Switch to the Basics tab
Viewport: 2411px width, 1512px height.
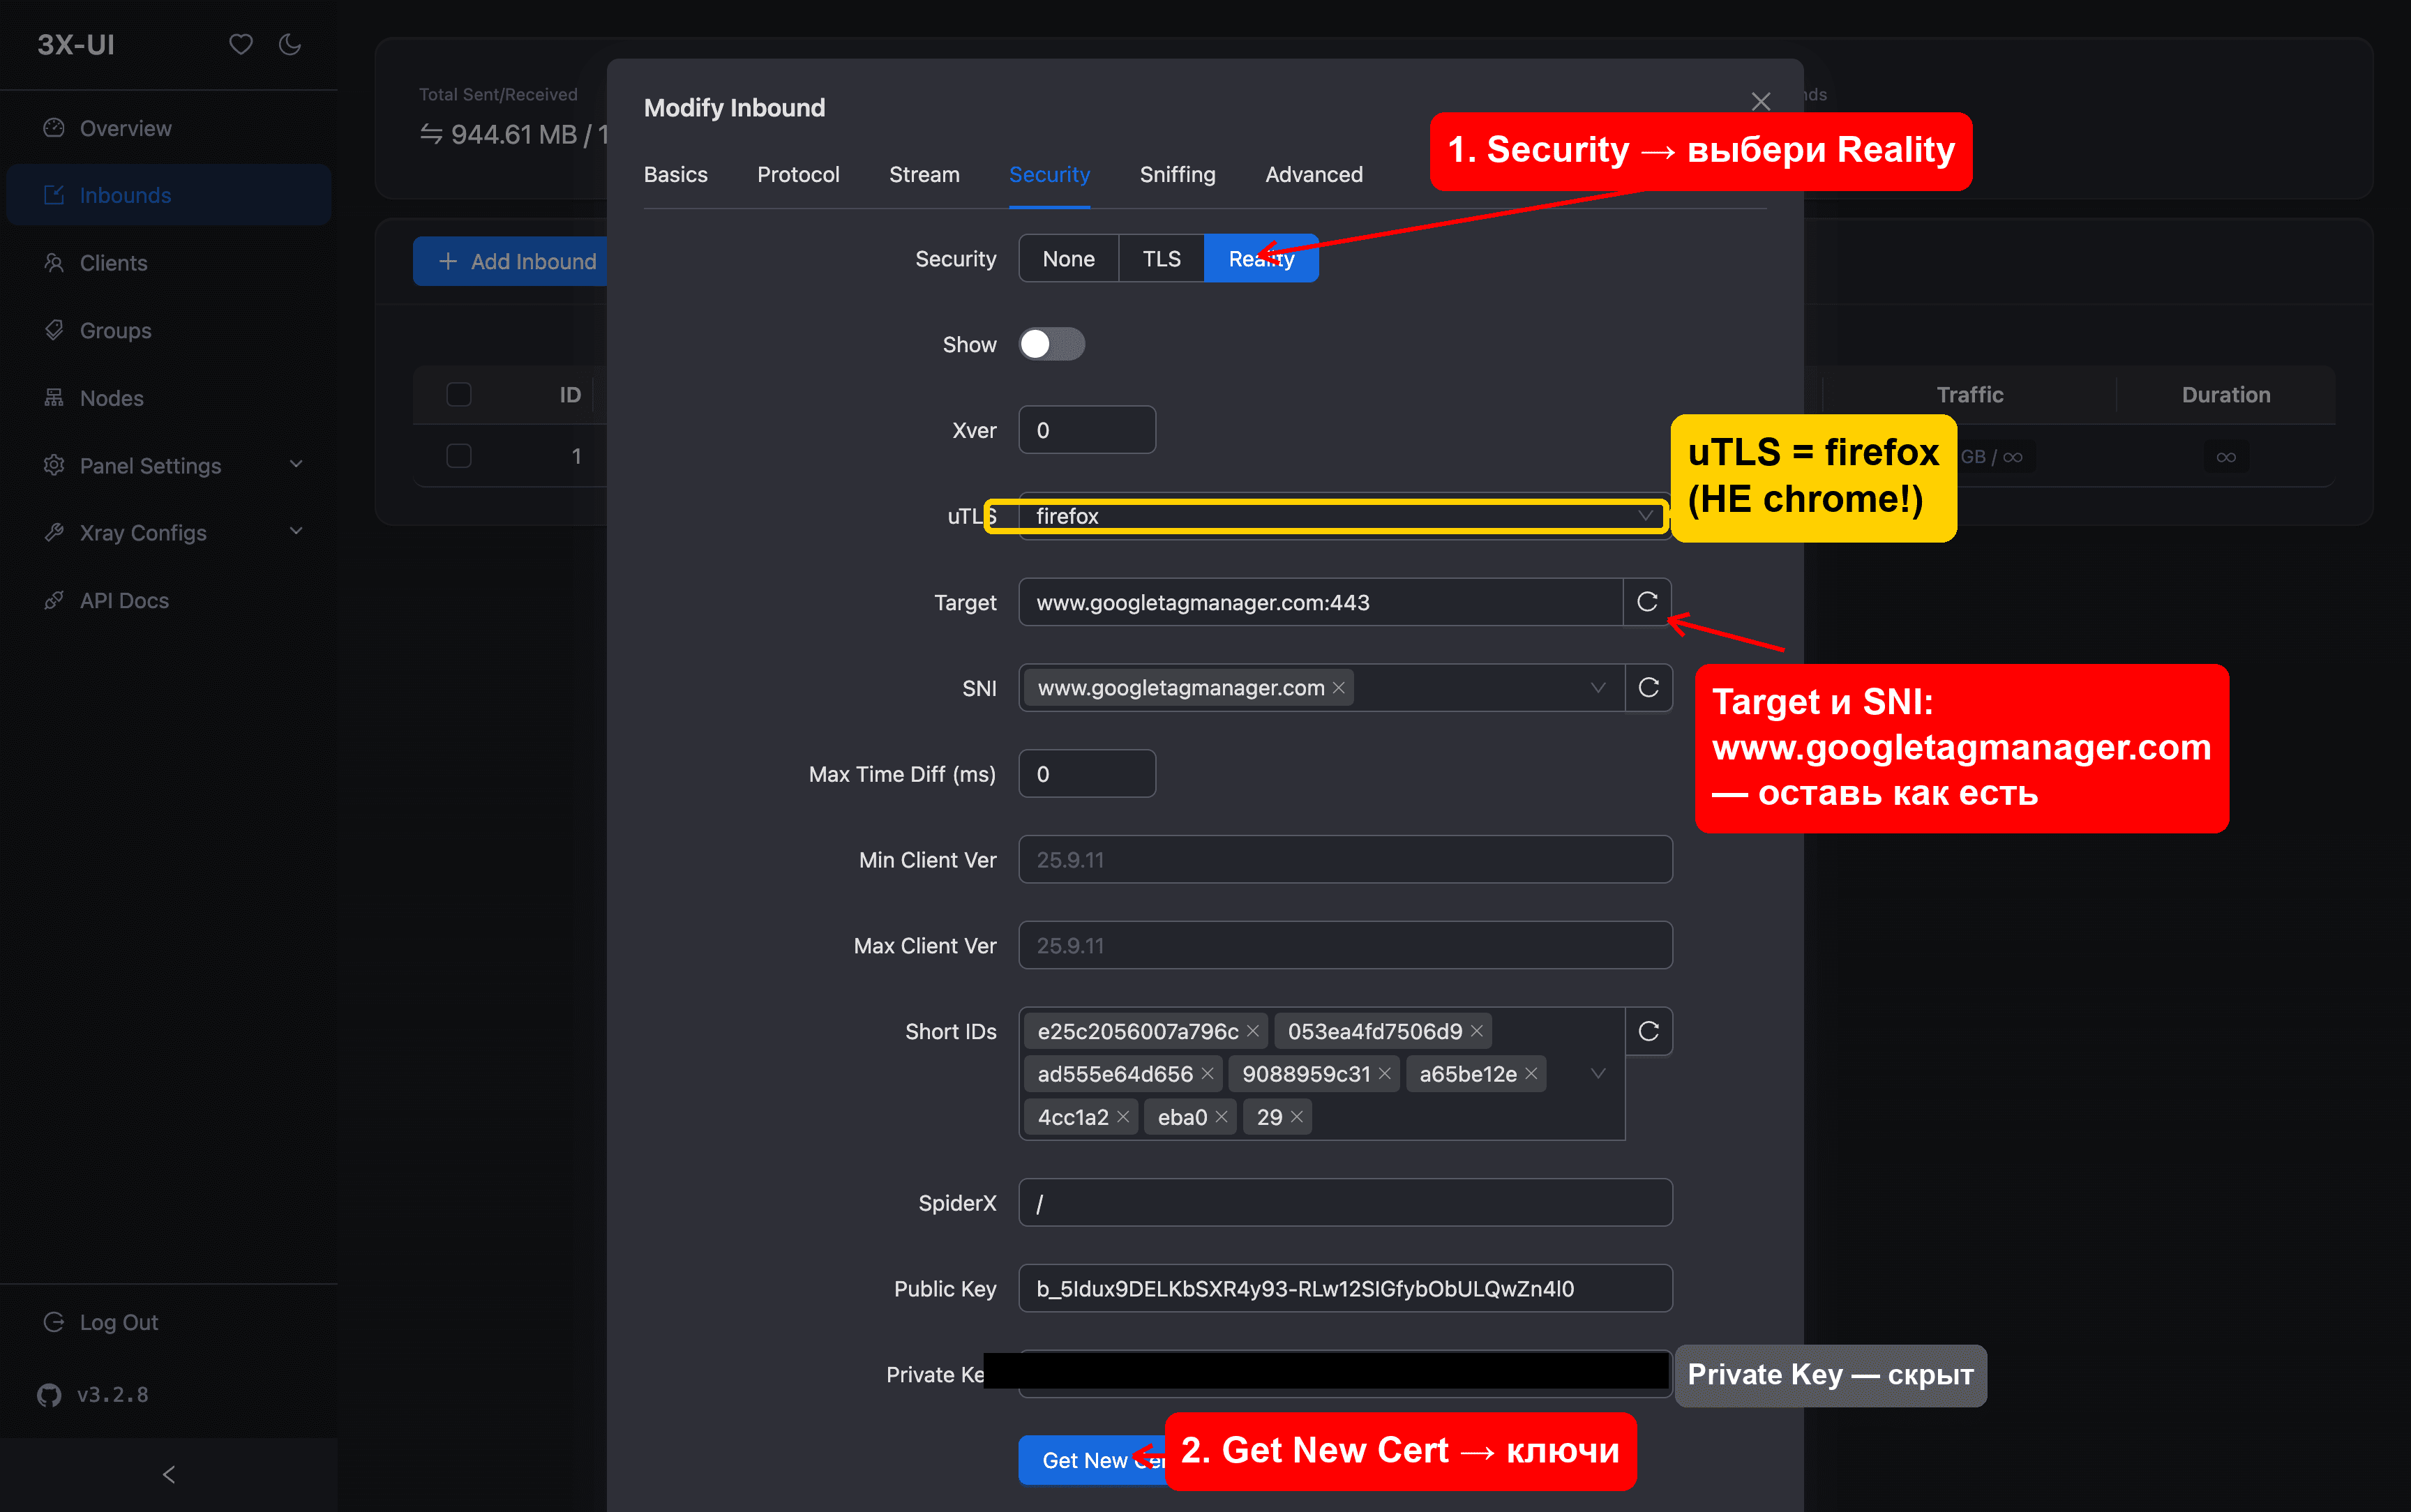coord(675,174)
